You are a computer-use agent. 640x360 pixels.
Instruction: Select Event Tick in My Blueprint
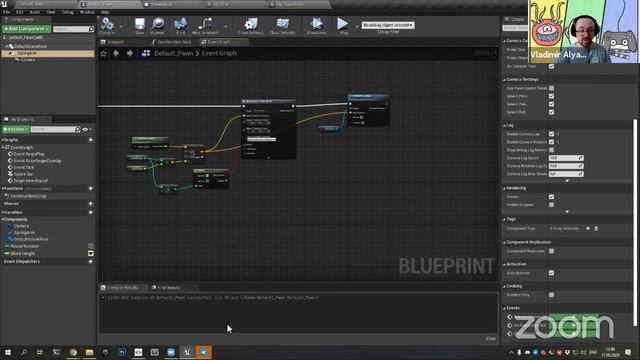[24, 168]
